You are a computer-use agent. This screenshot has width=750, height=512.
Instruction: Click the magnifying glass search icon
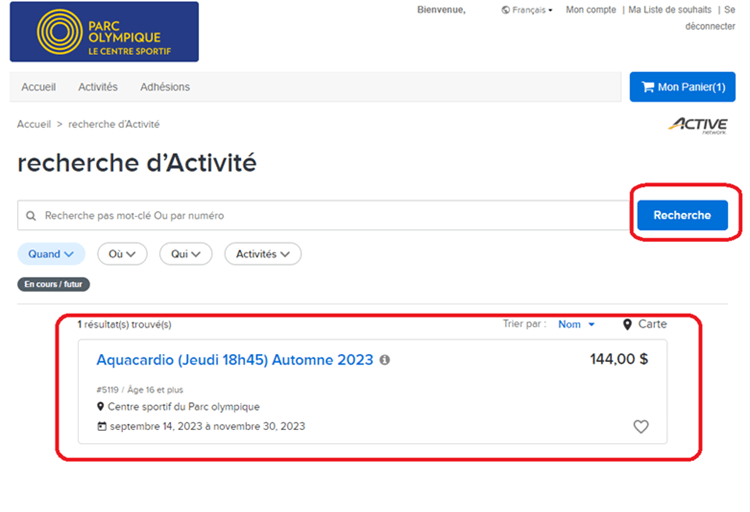[x=31, y=215]
